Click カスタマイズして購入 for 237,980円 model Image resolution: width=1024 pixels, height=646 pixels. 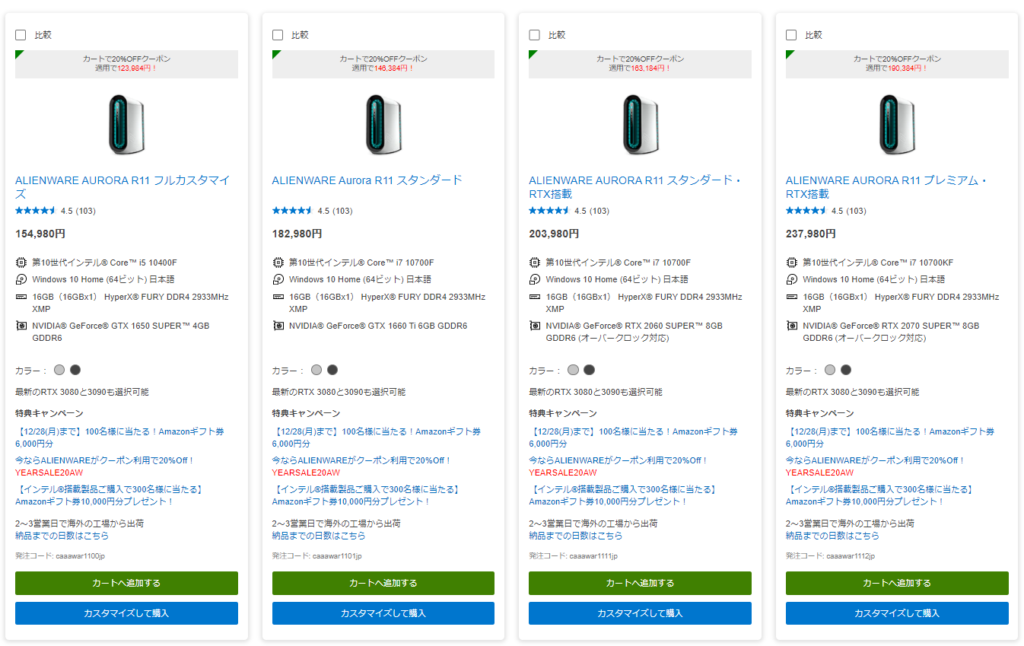pos(897,613)
